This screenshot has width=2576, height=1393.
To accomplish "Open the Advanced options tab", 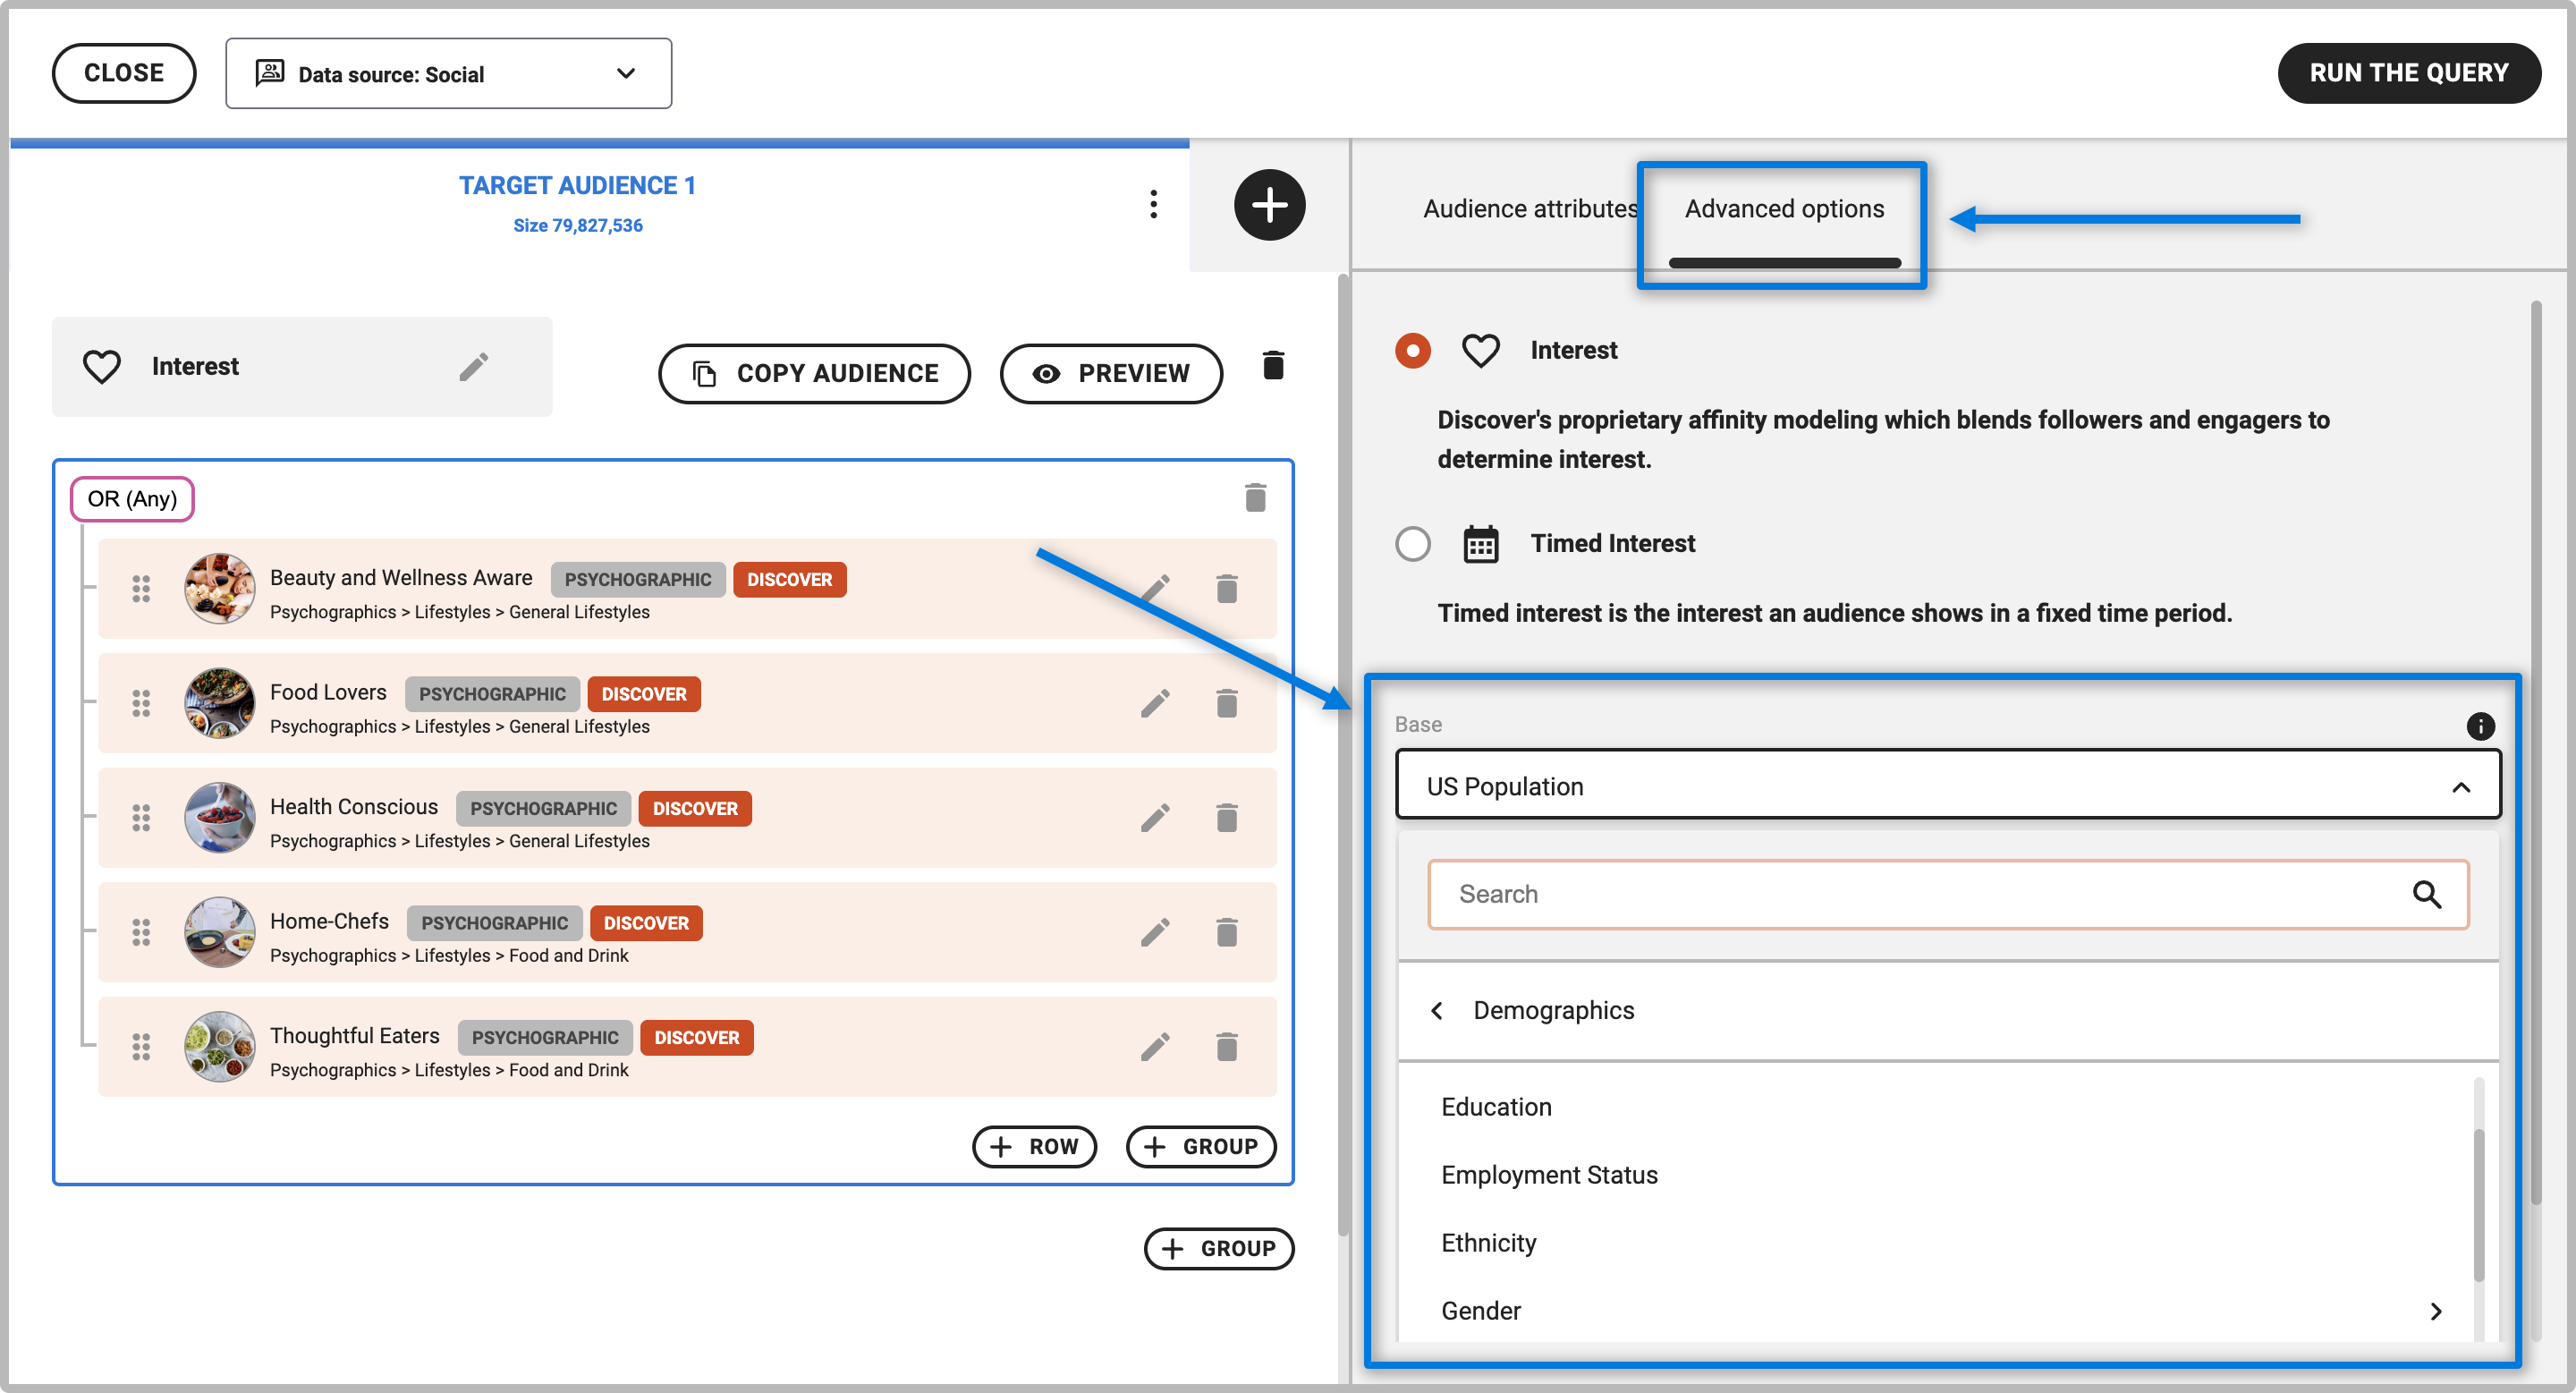I will [1783, 209].
